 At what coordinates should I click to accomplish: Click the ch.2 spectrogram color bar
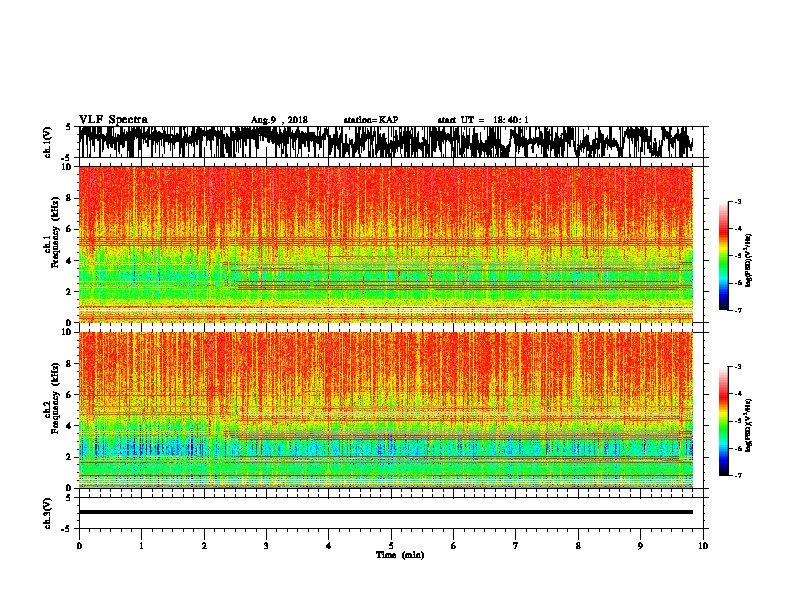[723, 421]
